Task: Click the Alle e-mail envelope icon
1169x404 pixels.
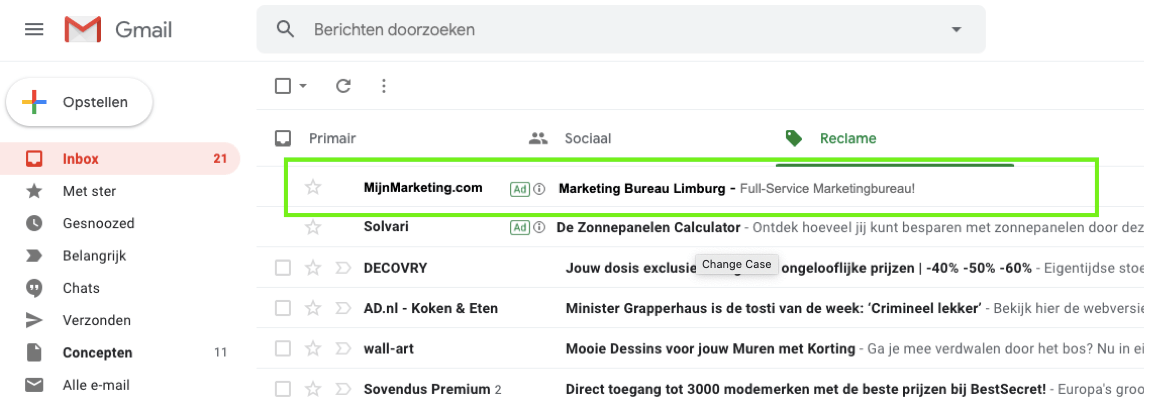Action: [34, 385]
